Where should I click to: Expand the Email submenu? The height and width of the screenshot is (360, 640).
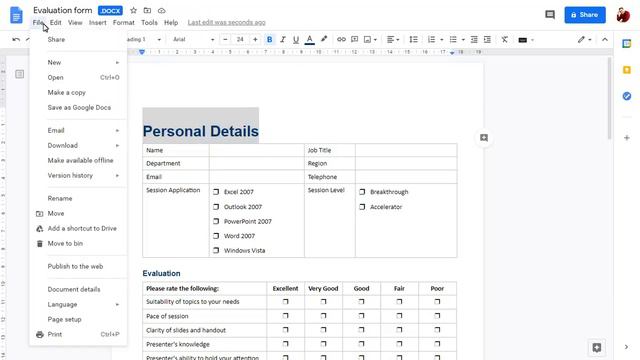pos(78,130)
